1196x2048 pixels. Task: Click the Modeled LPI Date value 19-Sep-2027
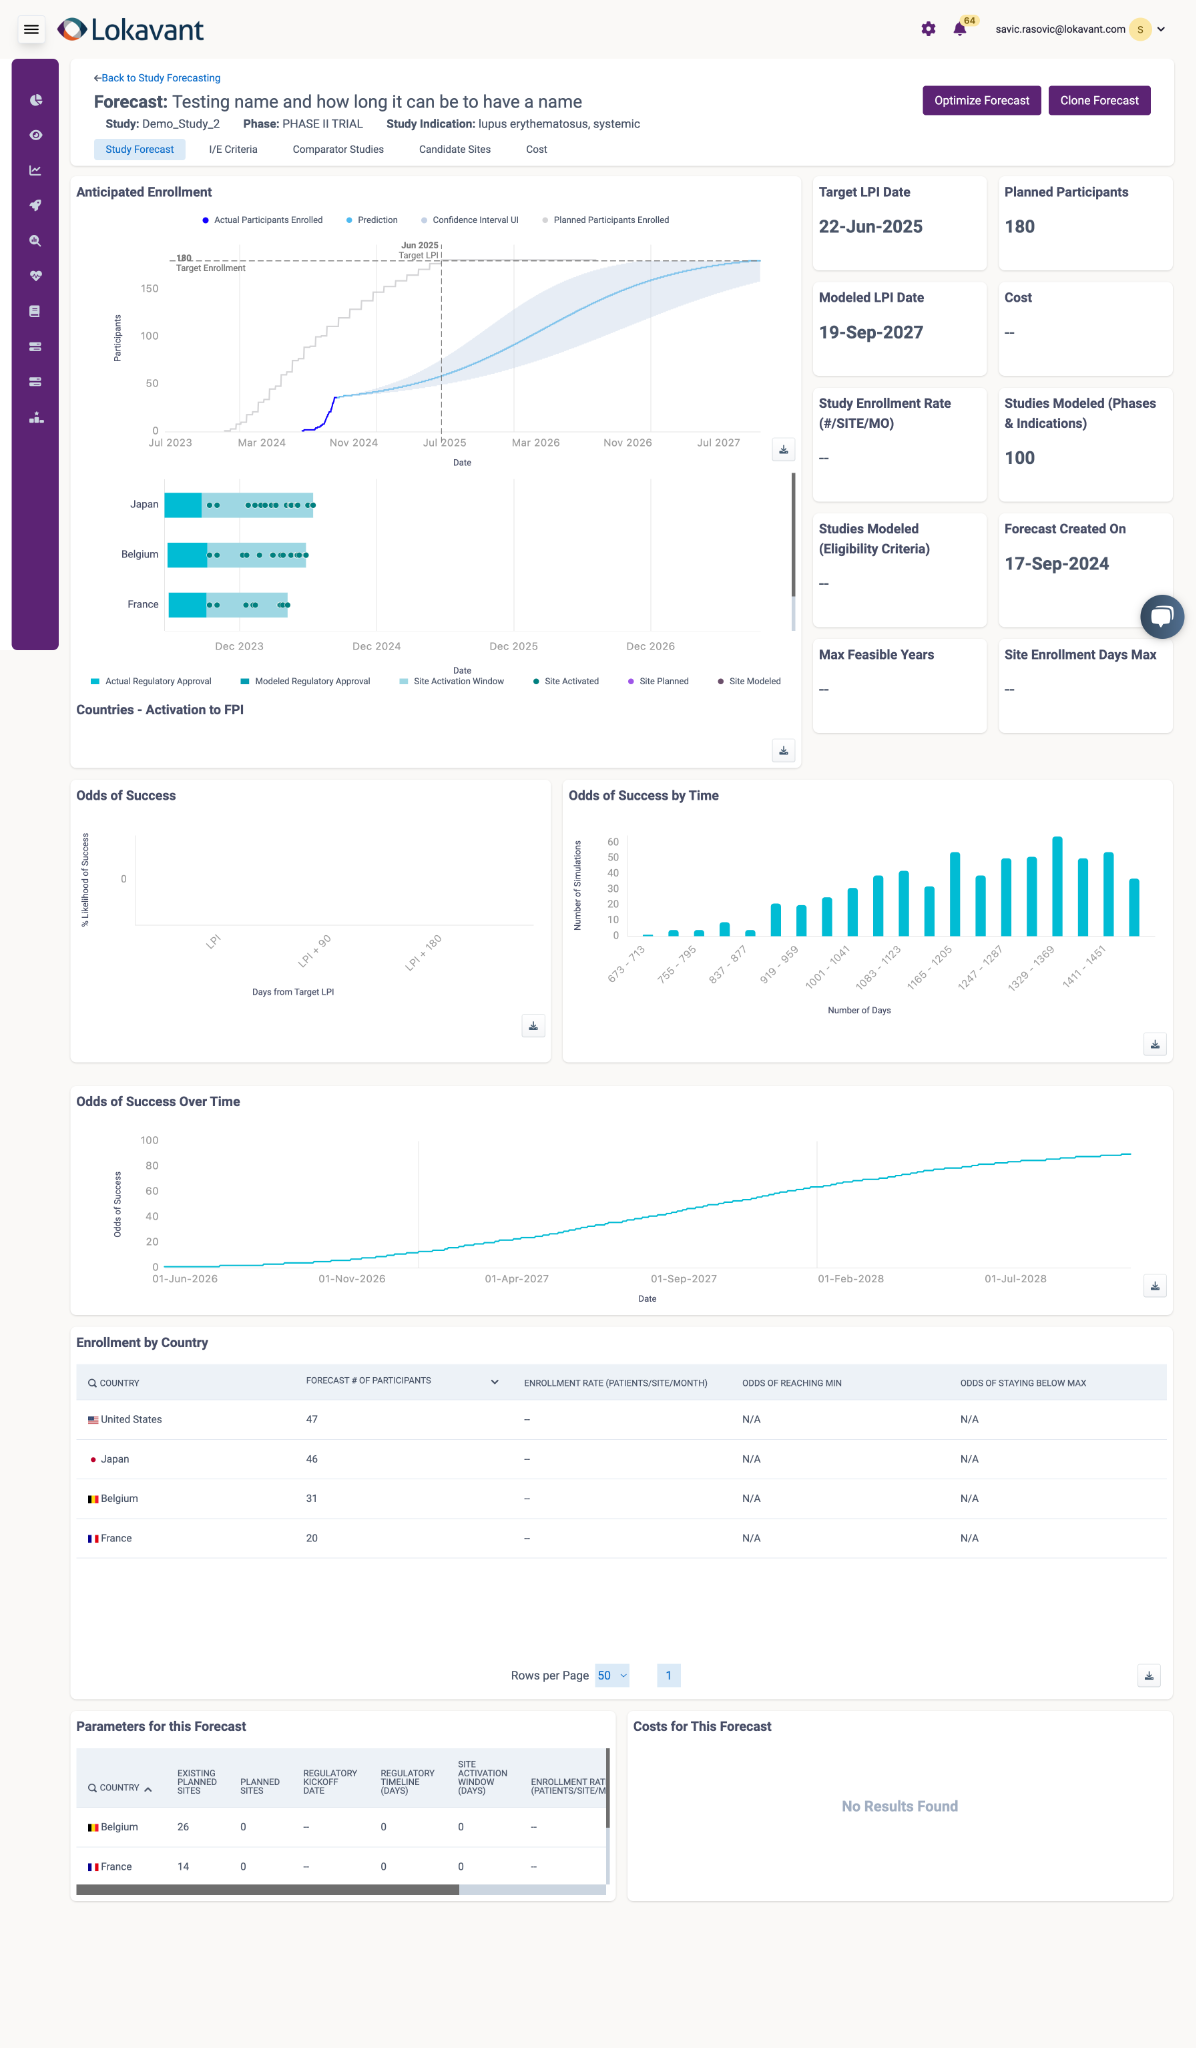click(x=871, y=333)
